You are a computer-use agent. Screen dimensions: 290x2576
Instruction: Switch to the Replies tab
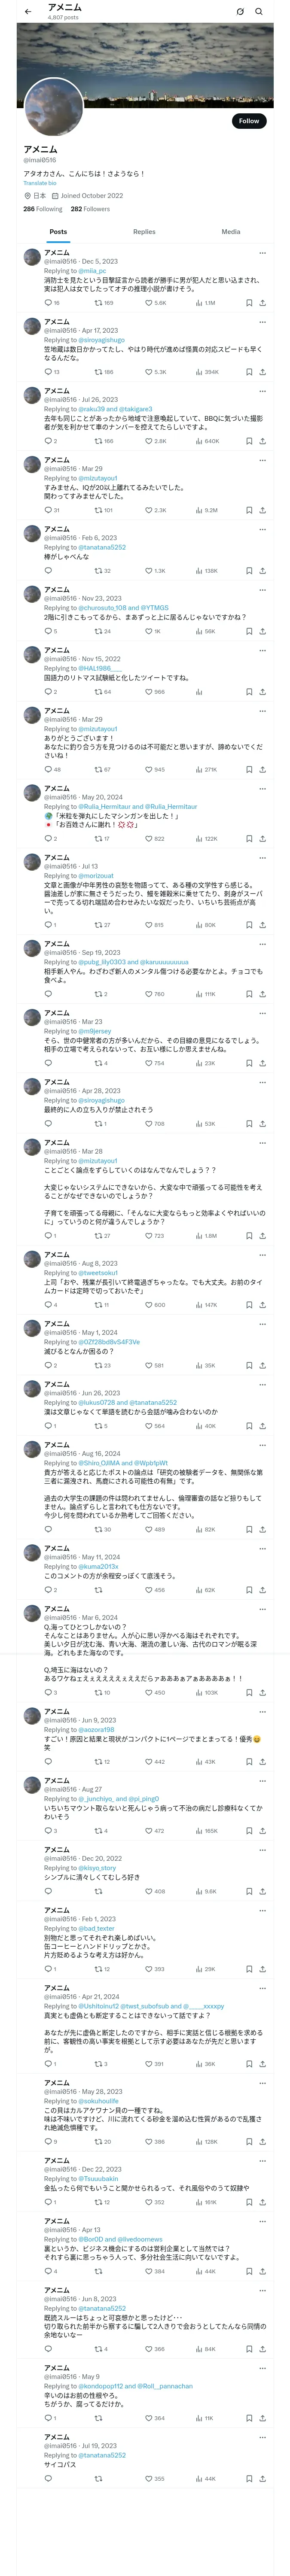pos(144,232)
